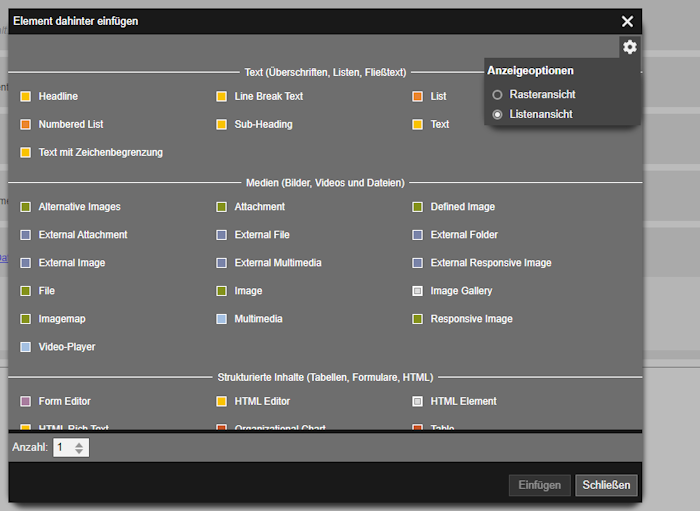The height and width of the screenshot is (511, 700).
Task: Choose the Line Break Text label
Action: click(269, 96)
